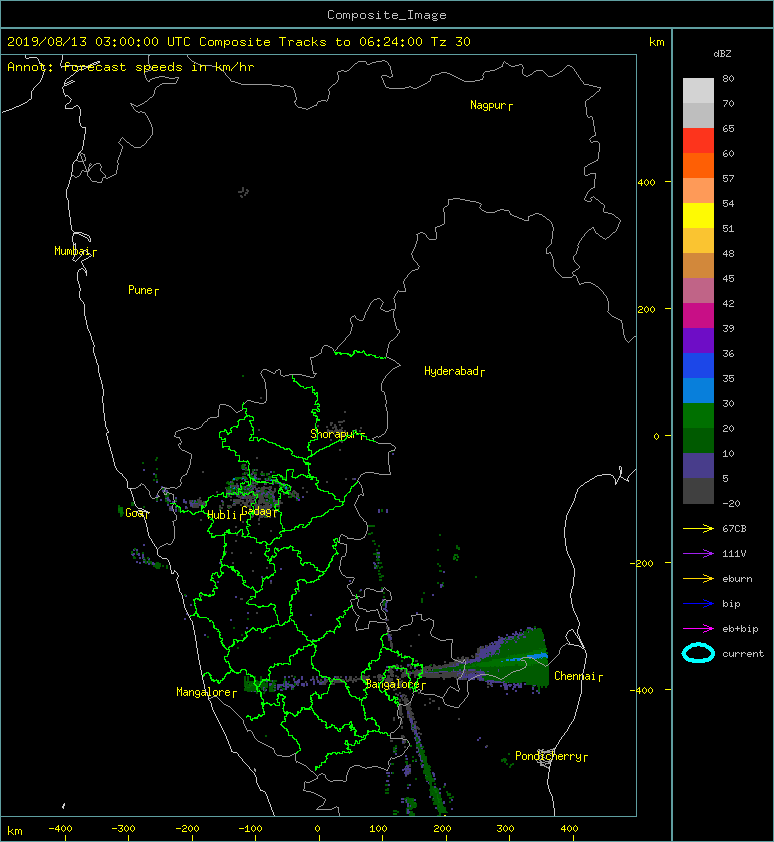The image size is (774, 842).
Task: Click the Pune city label
Action: click(140, 290)
